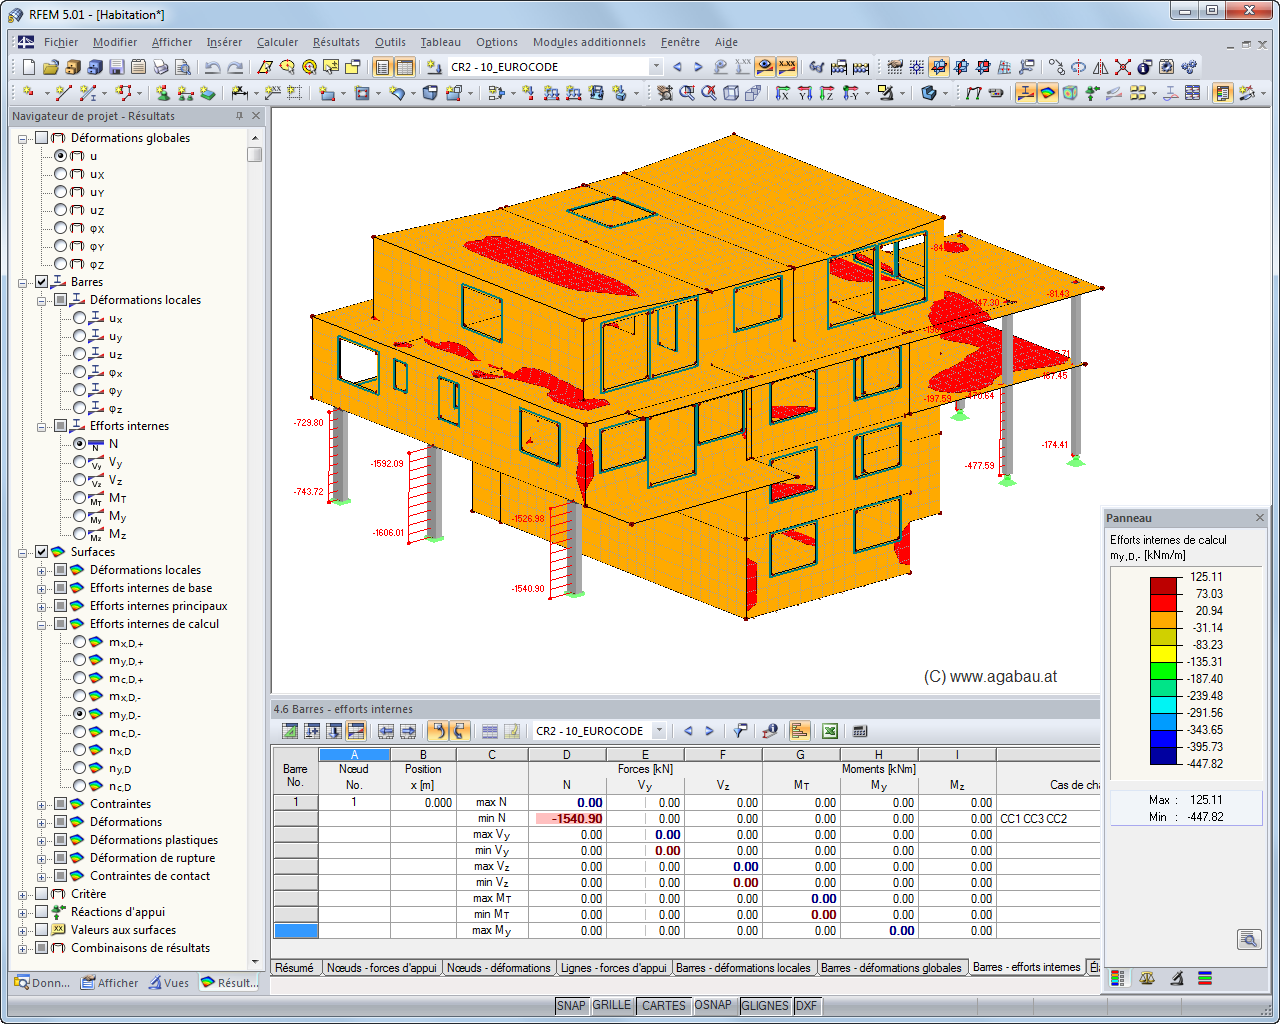Click the Excel export icon in table toolbar
Viewport: 1280px width, 1024px height.
[x=829, y=731]
